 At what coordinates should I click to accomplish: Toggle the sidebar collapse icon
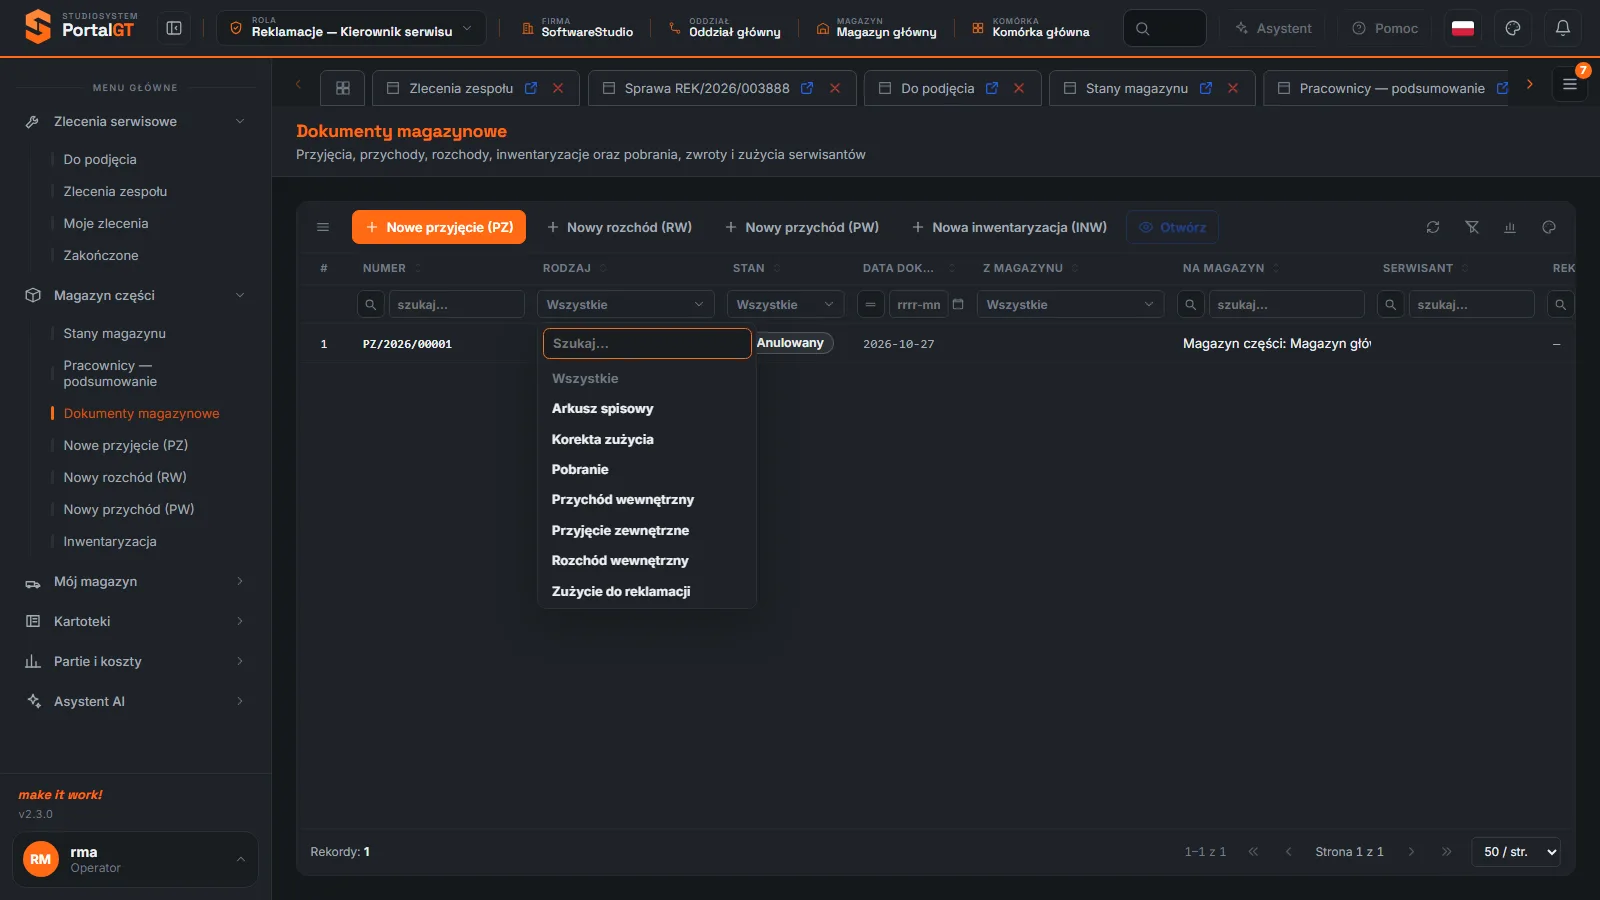click(174, 28)
